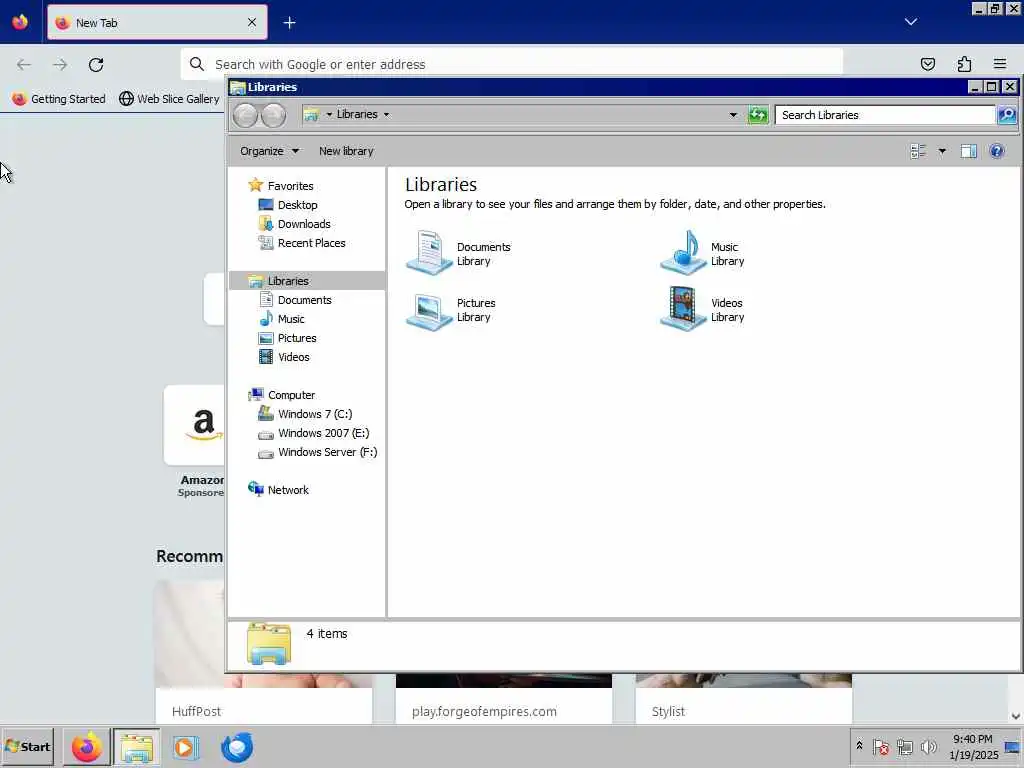Open Amazon sponsored shortcut tile
This screenshot has height=768, width=1024.
coord(195,425)
